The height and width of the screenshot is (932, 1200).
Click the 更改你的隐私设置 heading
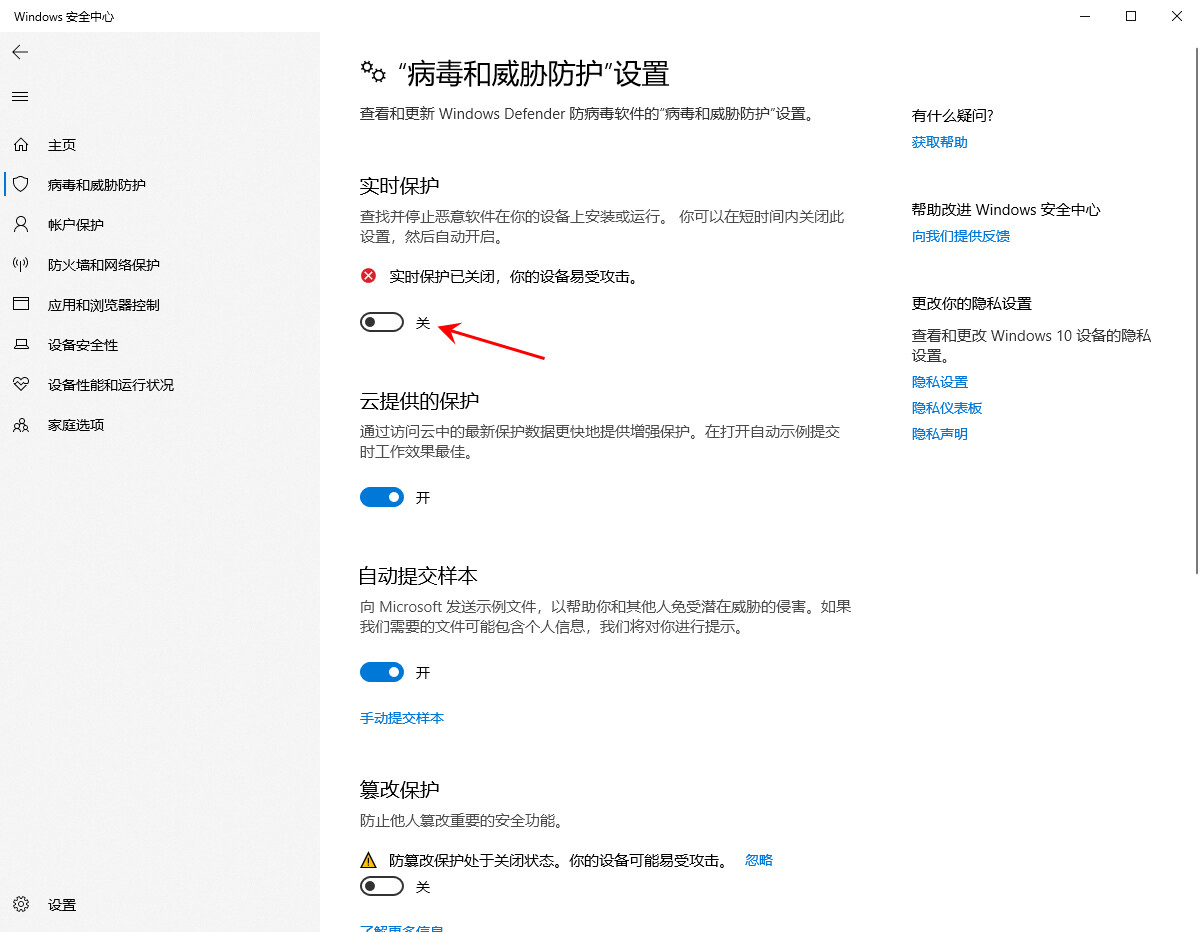972,304
